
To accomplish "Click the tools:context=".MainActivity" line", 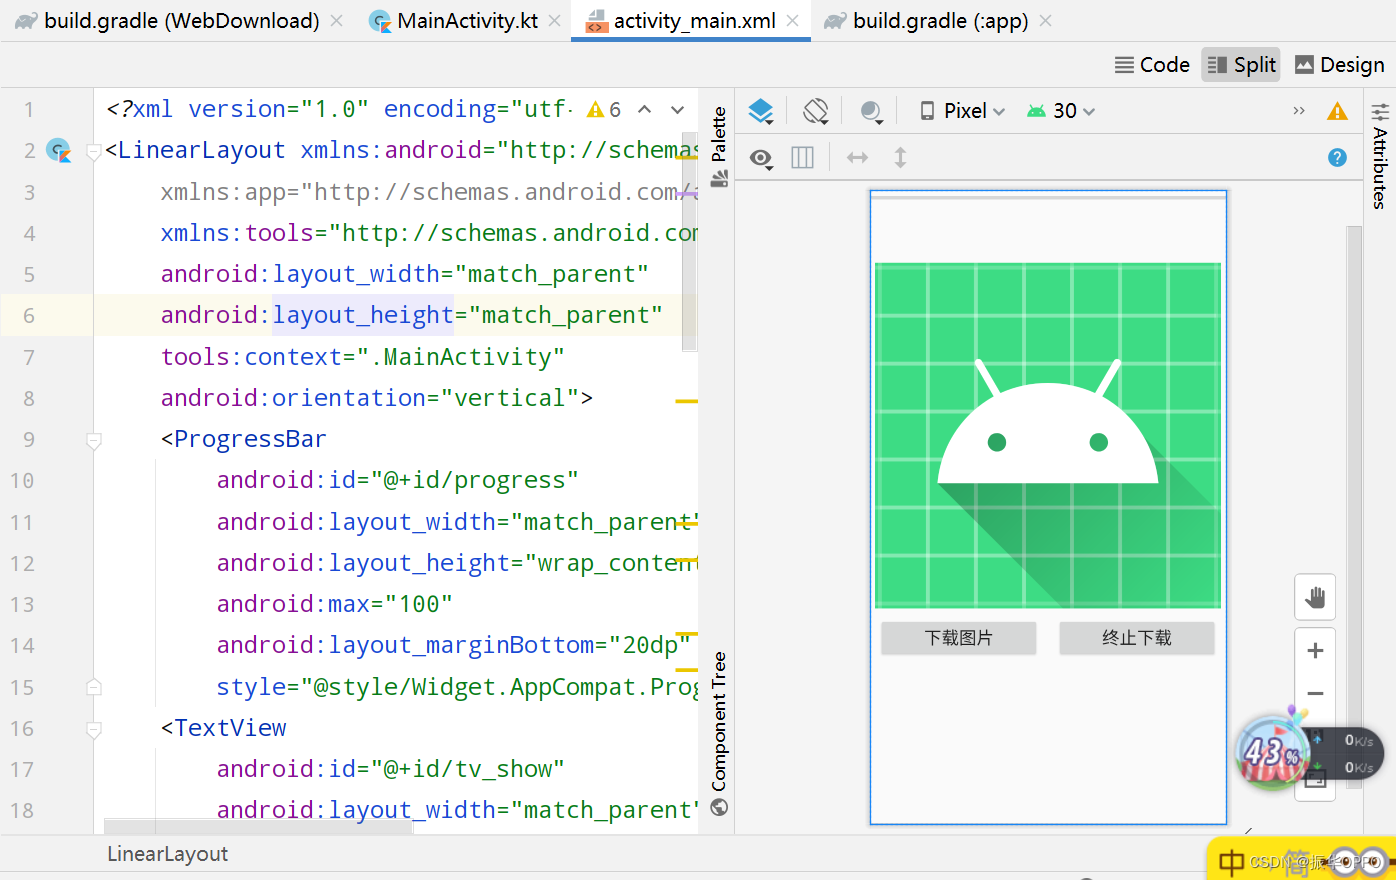I will (362, 357).
